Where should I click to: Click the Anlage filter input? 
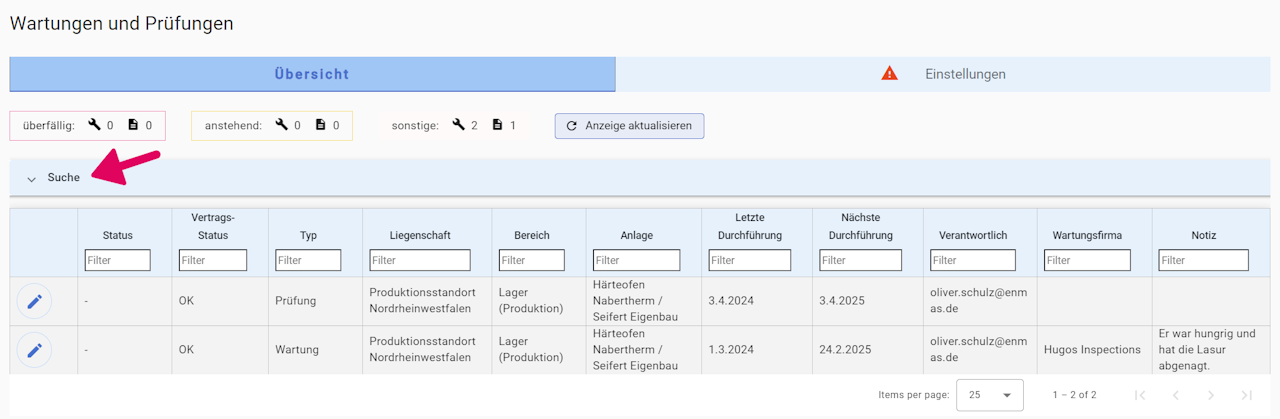click(636, 260)
